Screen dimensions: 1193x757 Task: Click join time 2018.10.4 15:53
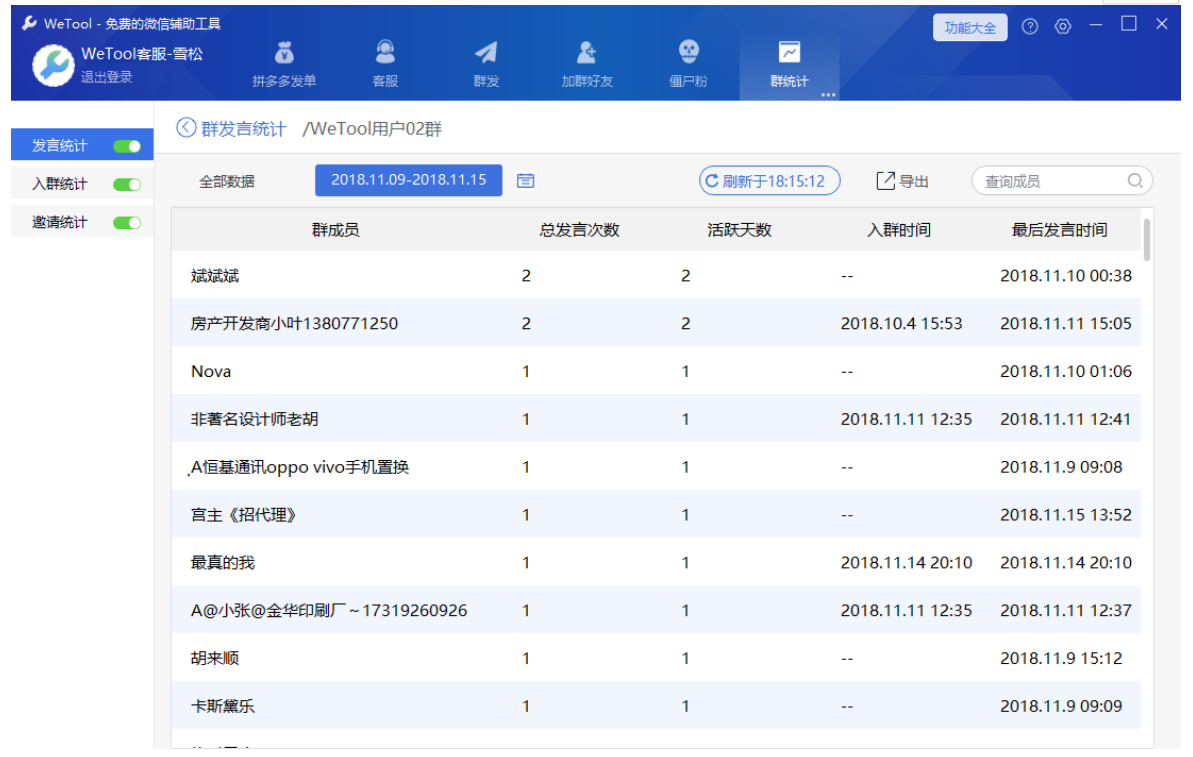[901, 323]
